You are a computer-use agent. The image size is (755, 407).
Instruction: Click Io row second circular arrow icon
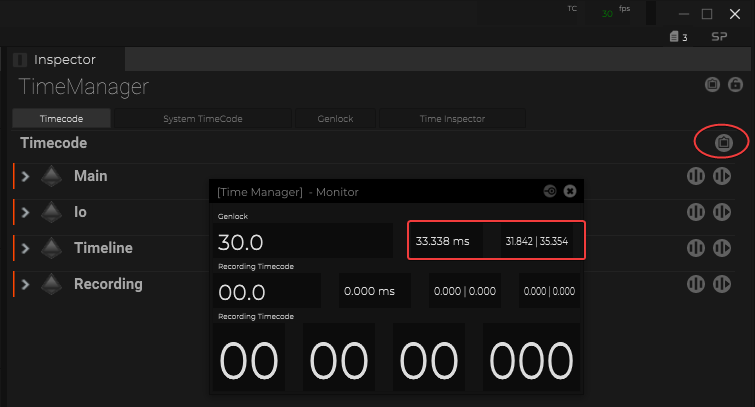(x=722, y=212)
